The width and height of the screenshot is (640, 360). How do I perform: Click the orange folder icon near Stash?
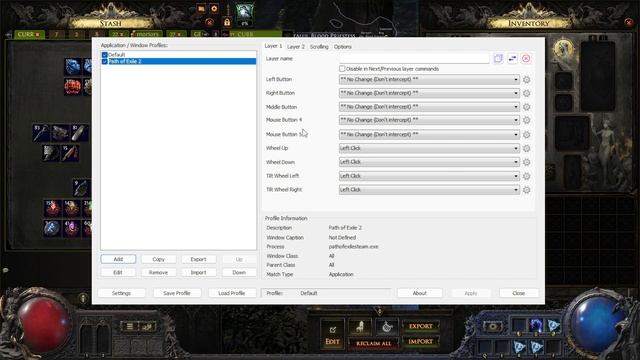(201, 9)
